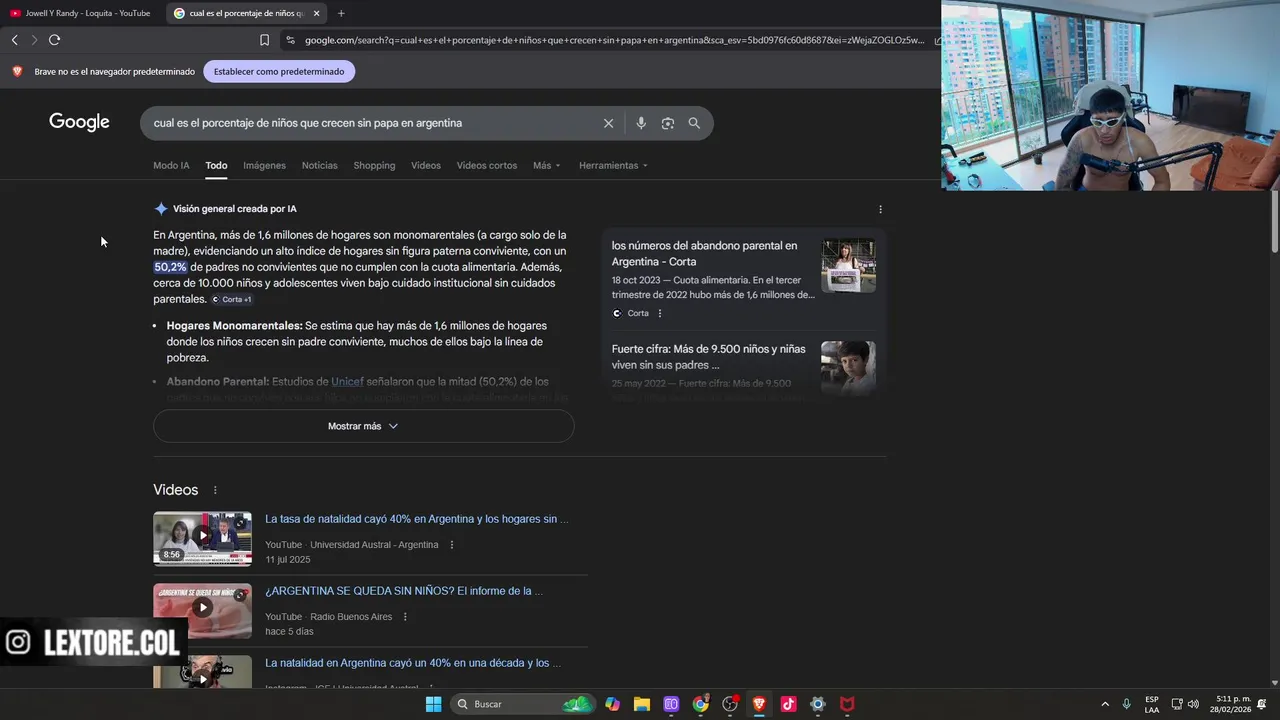The image size is (1280, 720).
Task: Bookmark this page using the bookmark icon
Action: [264, 40]
